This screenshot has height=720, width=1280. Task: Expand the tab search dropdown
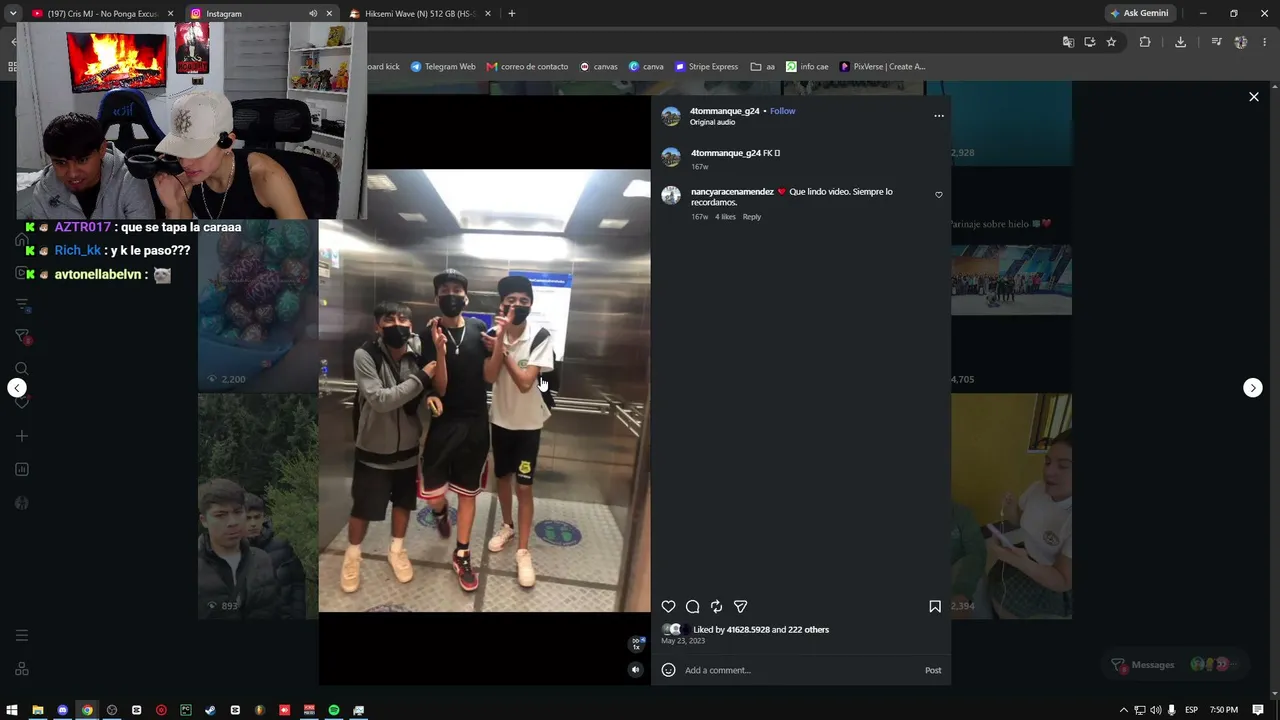(x=13, y=14)
